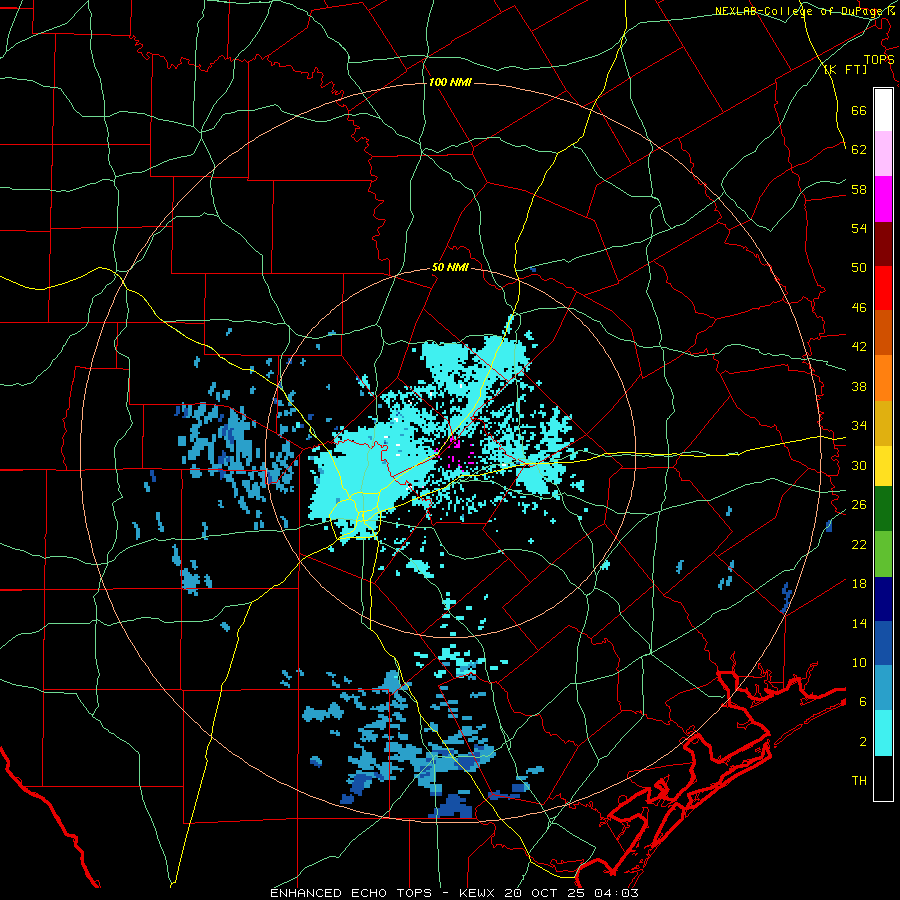Select the '38' legend value

(x=859, y=386)
